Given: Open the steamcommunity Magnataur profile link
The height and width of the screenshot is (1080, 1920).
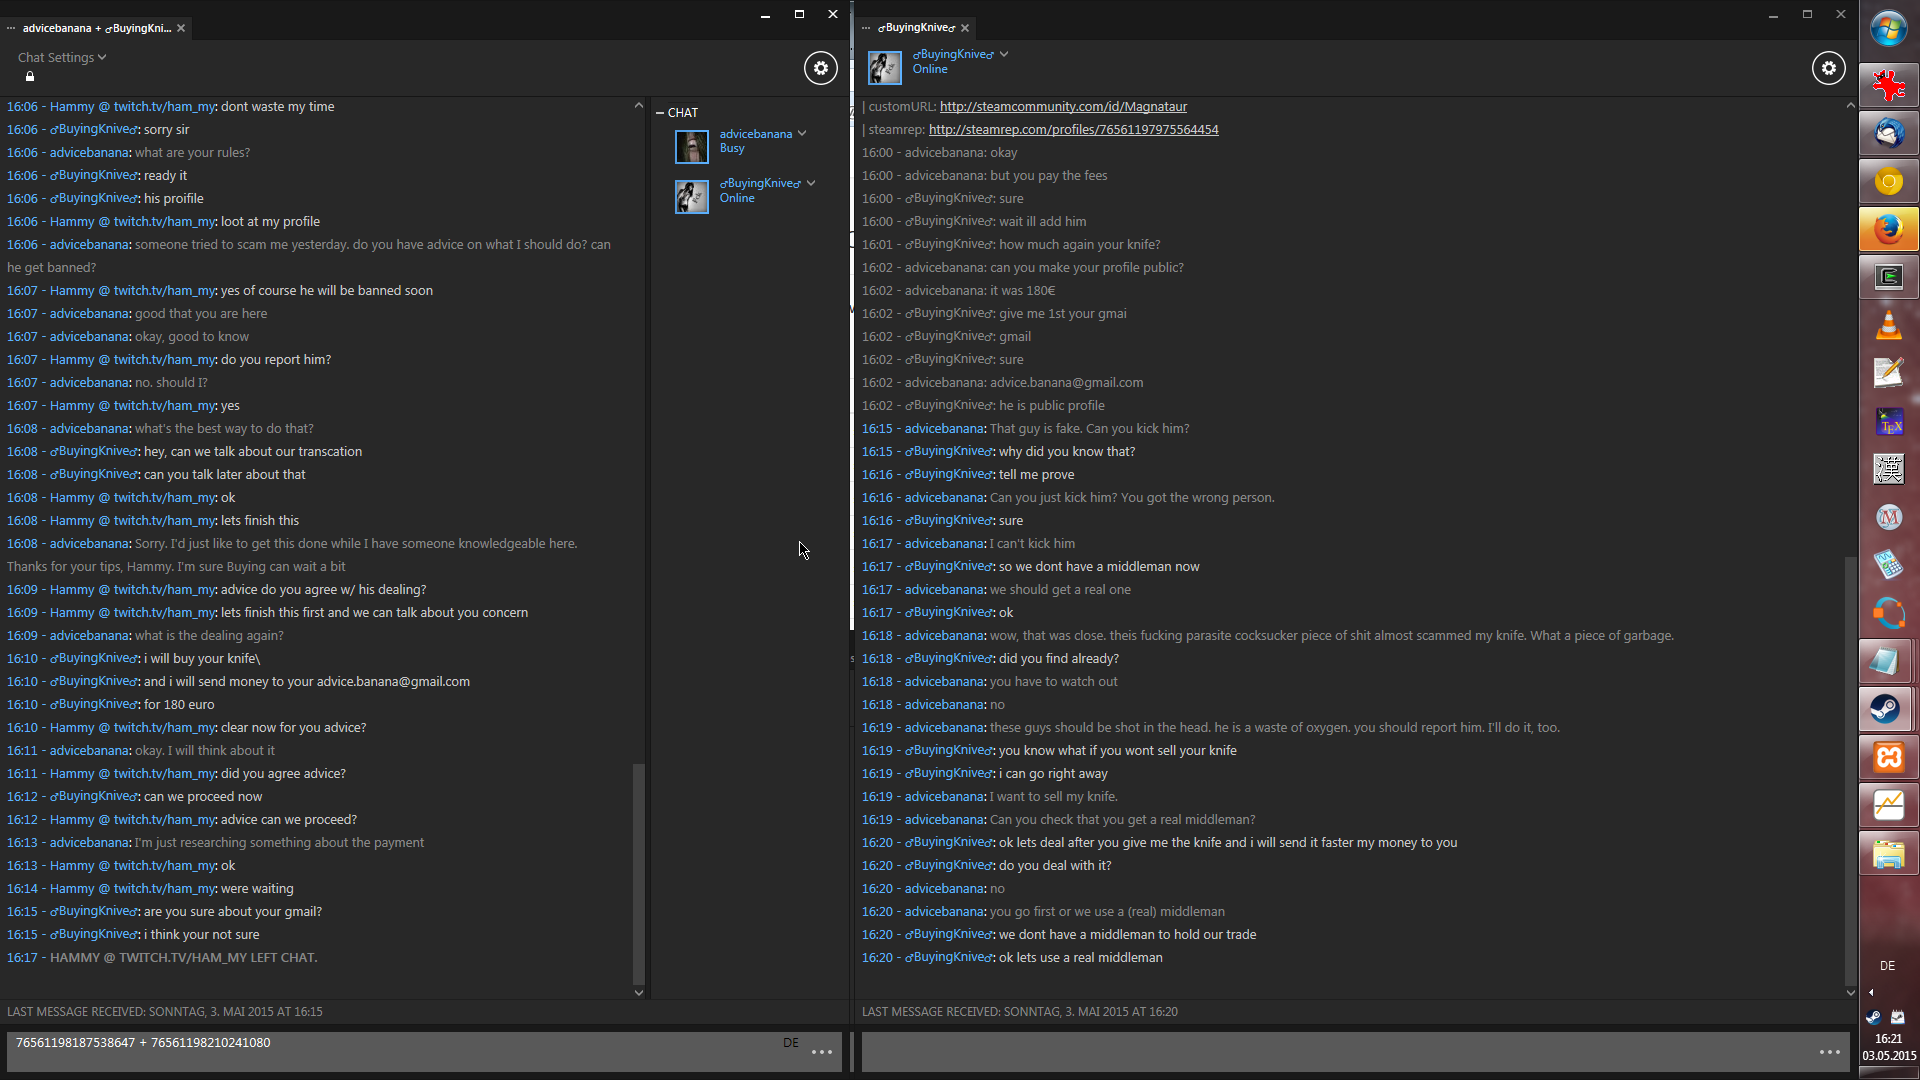Looking at the screenshot, I should pyautogui.click(x=1063, y=107).
